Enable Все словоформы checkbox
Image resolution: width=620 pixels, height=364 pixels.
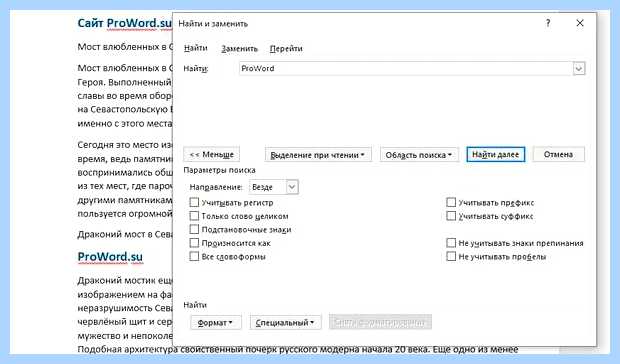[x=194, y=256]
